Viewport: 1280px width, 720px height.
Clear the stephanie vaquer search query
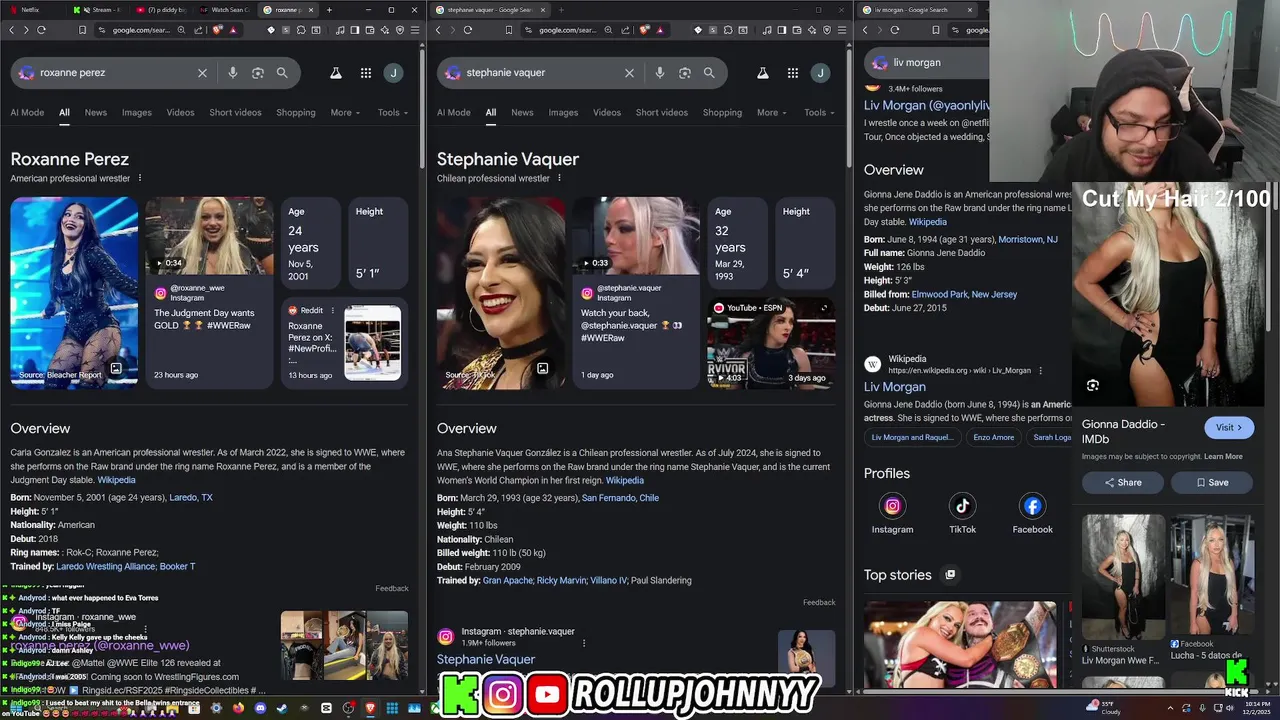pyautogui.click(x=629, y=73)
